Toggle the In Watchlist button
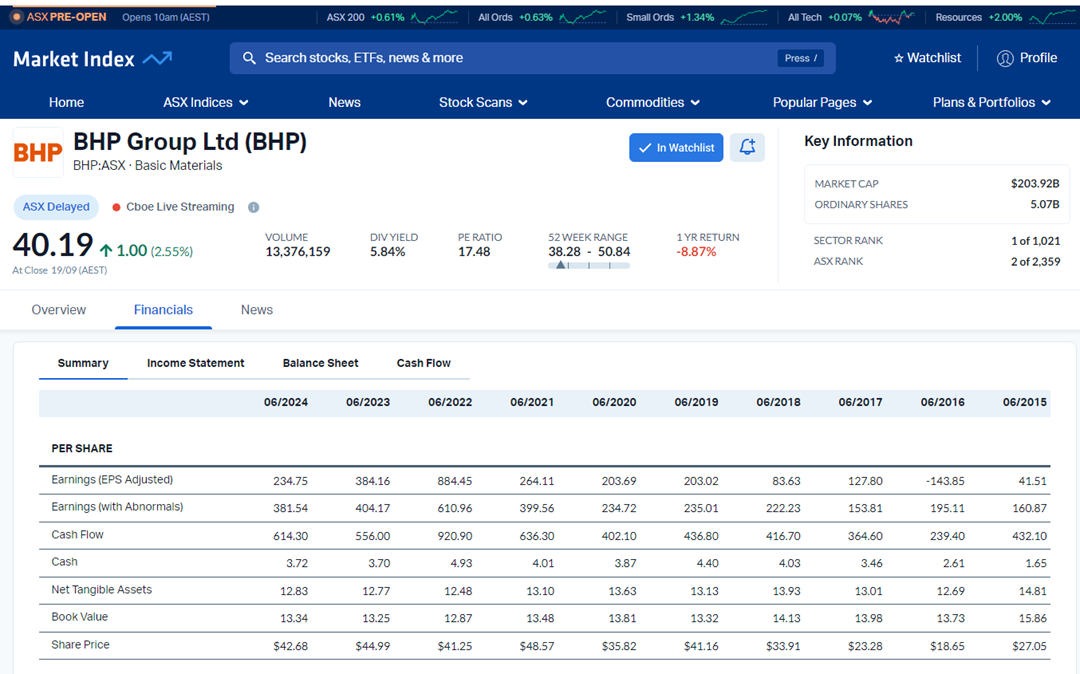The width and height of the screenshot is (1080, 674). coord(676,148)
